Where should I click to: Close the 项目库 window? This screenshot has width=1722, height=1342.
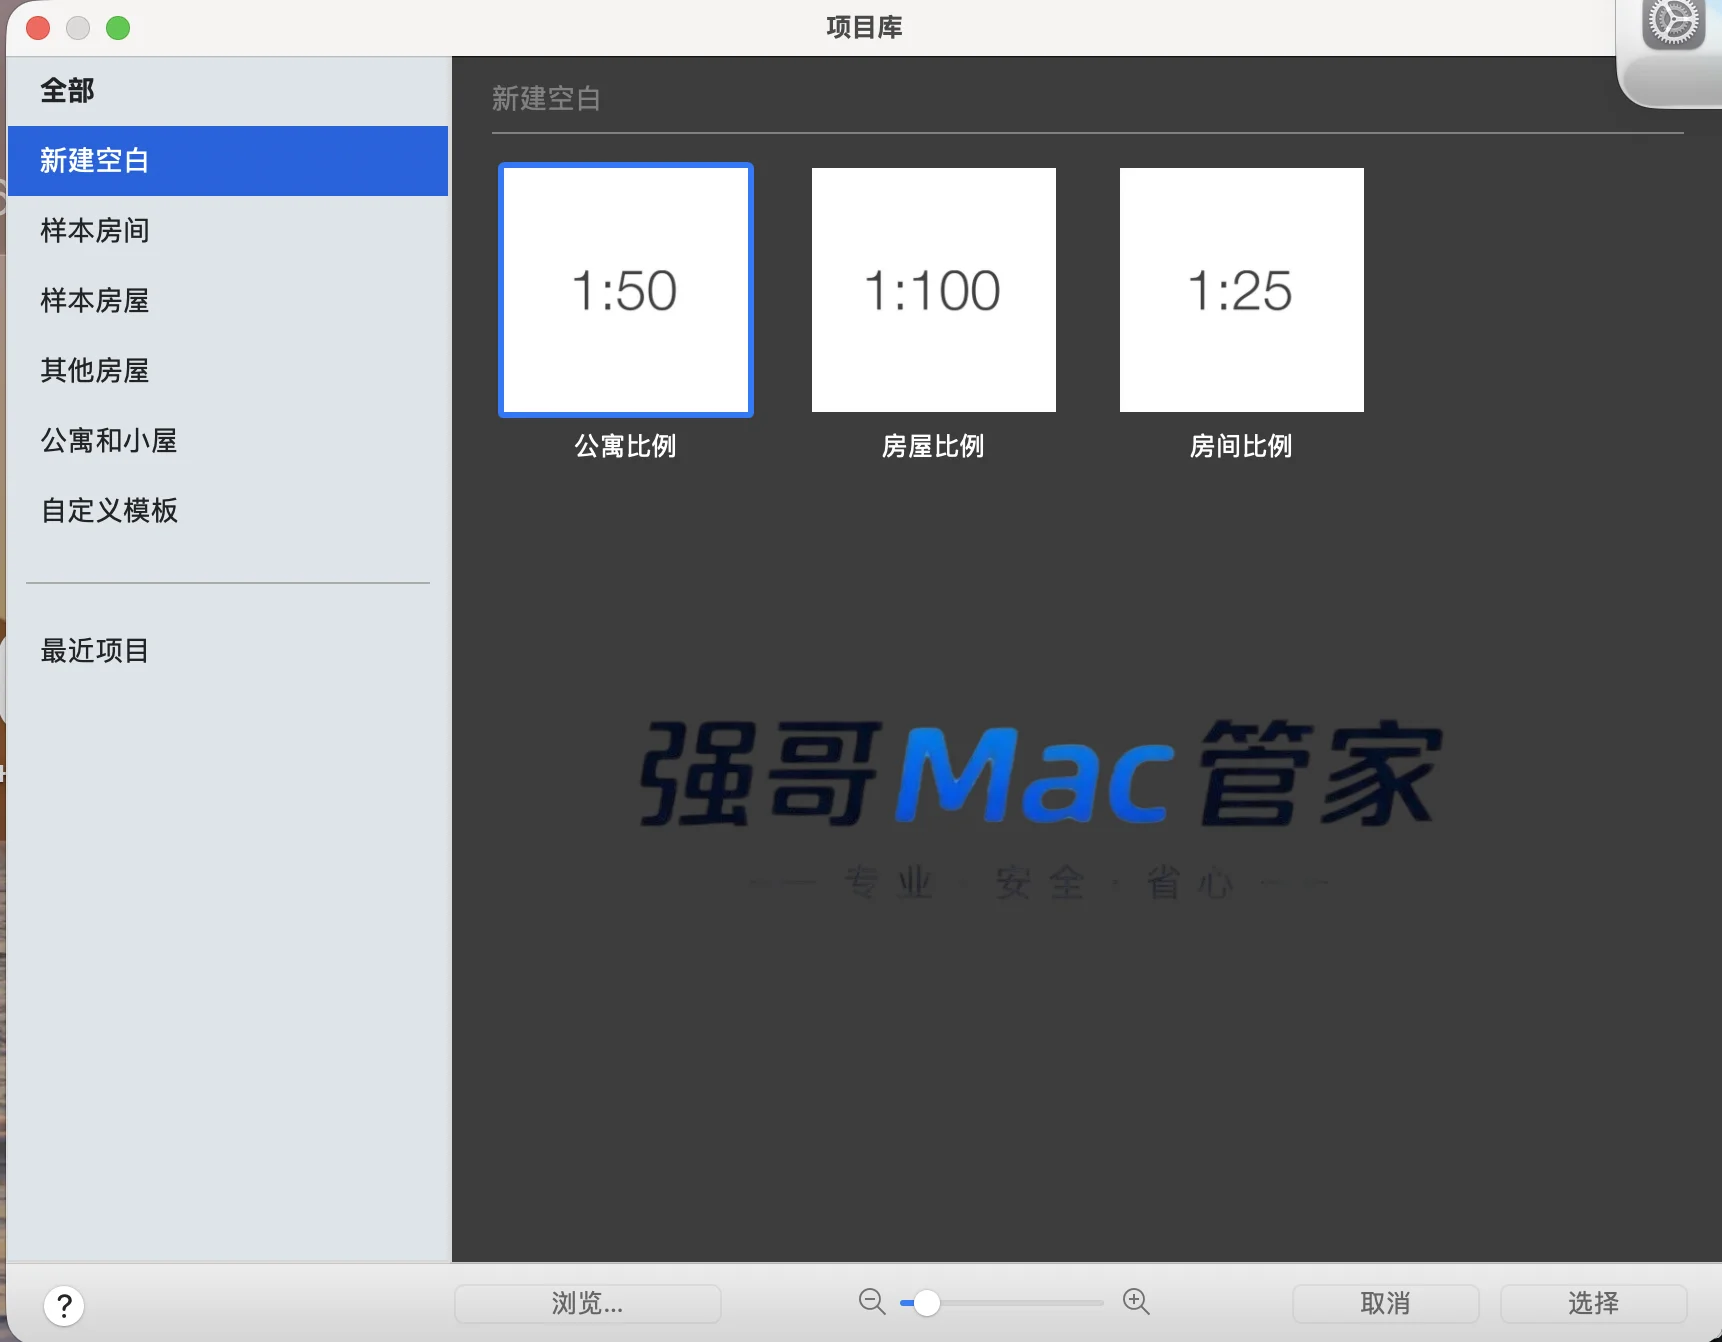click(38, 28)
